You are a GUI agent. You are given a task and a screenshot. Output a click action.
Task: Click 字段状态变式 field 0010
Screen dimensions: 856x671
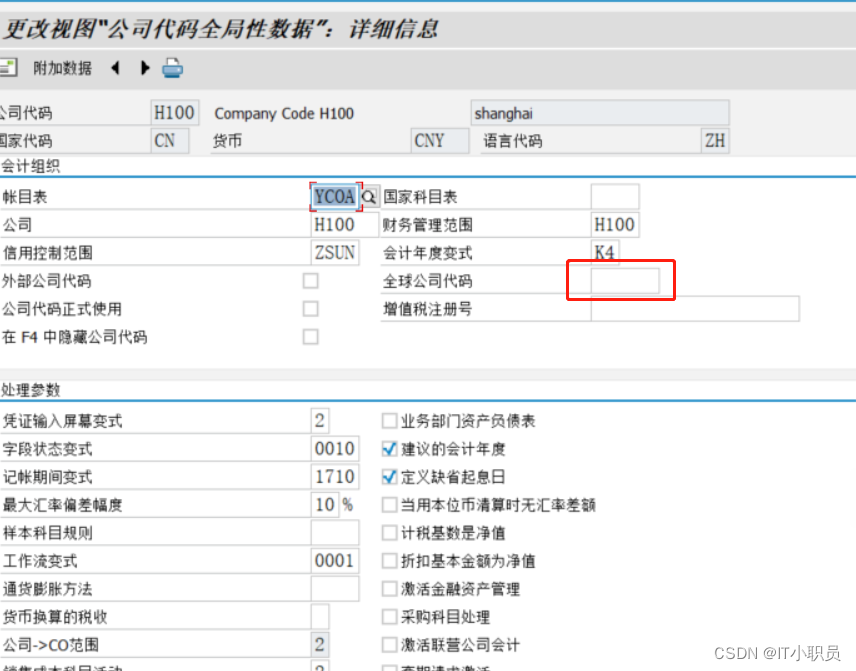pos(335,448)
